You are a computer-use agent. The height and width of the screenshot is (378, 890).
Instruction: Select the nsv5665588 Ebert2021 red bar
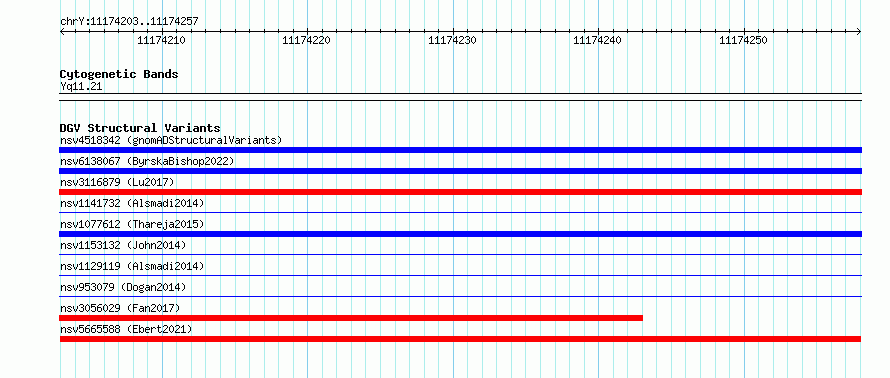pyautogui.click(x=460, y=339)
